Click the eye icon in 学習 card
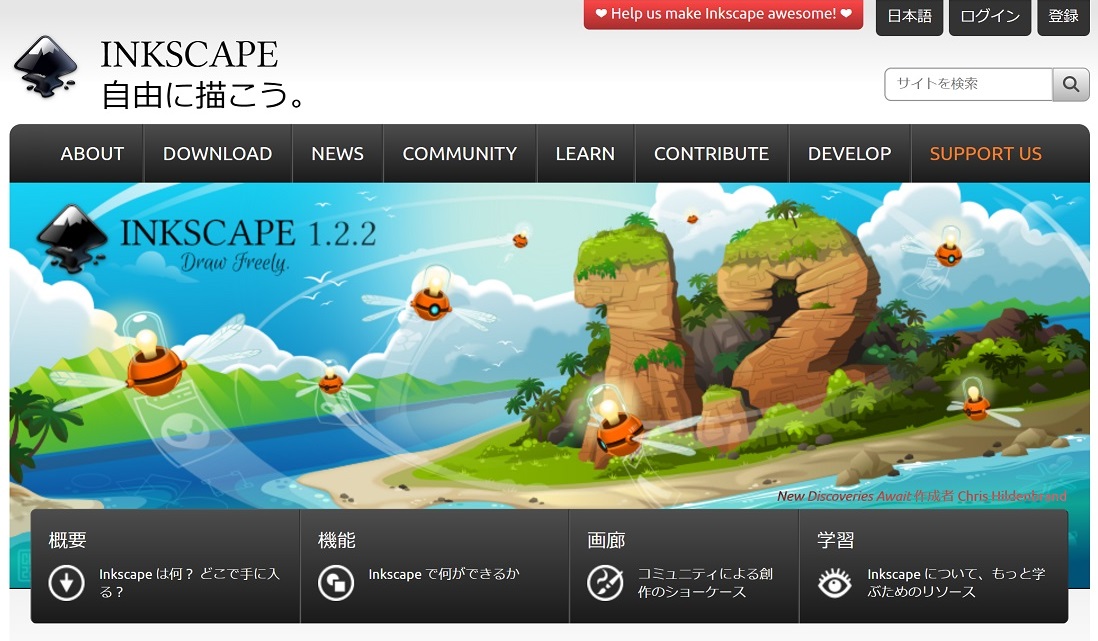 click(x=835, y=582)
